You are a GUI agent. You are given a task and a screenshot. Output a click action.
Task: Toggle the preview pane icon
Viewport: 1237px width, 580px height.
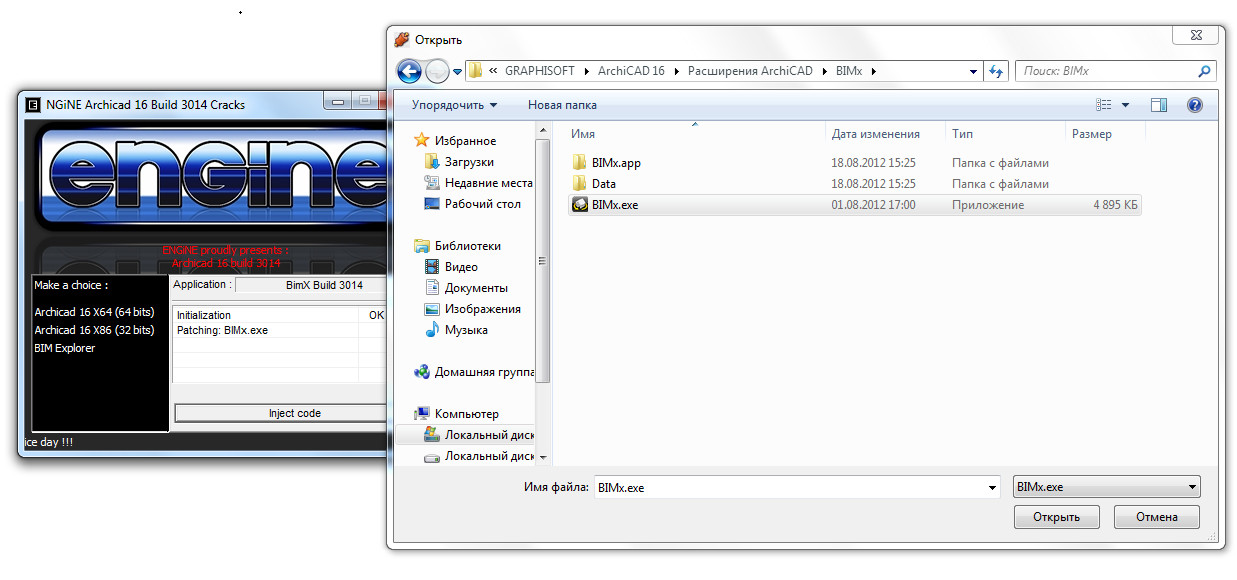1158,105
